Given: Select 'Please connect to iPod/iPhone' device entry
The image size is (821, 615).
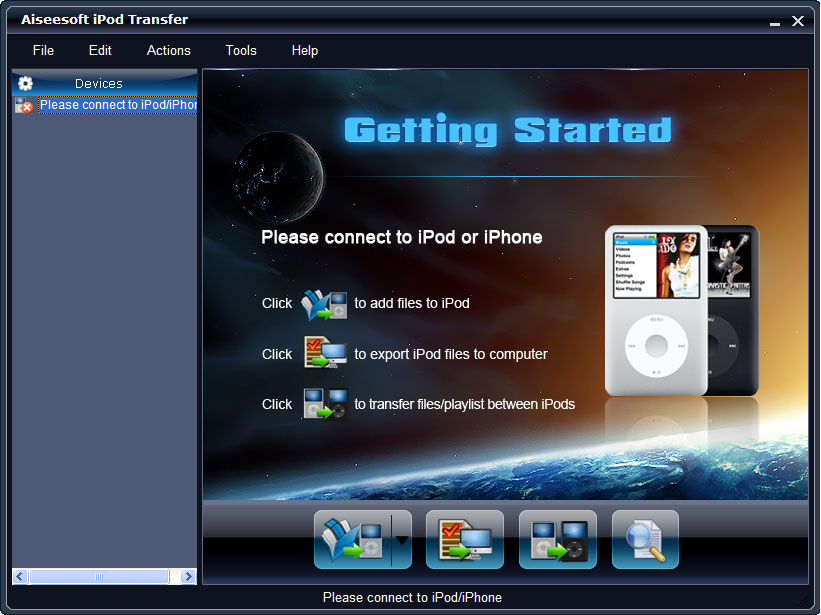Looking at the screenshot, I should pyautogui.click(x=118, y=105).
